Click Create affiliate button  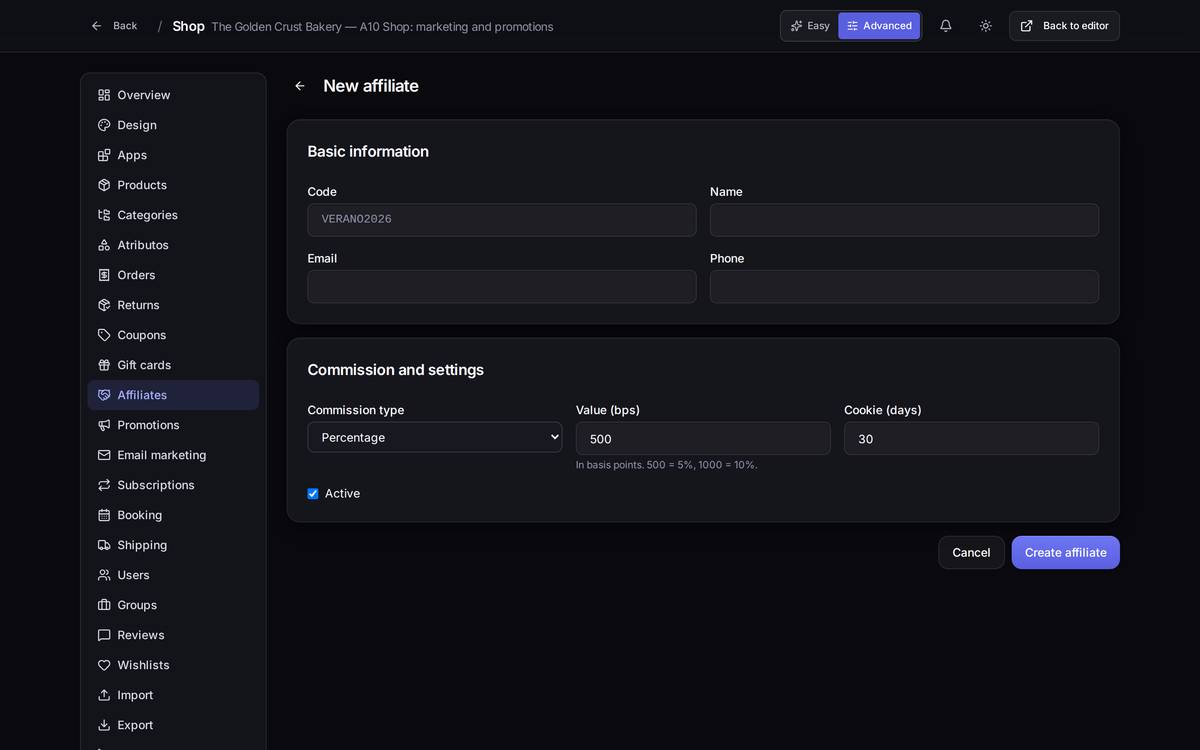(x=1066, y=553)
